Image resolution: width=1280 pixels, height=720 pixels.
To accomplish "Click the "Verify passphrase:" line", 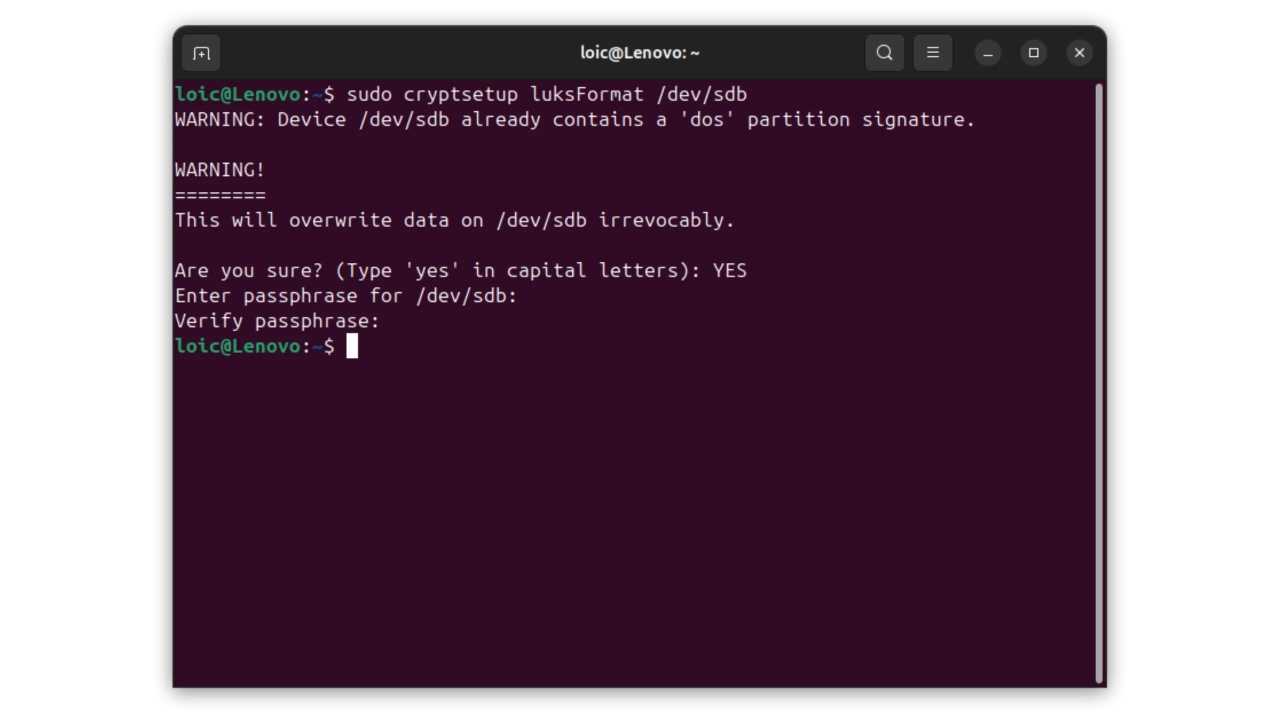I will pyautogui.click(x=277, y=321).
